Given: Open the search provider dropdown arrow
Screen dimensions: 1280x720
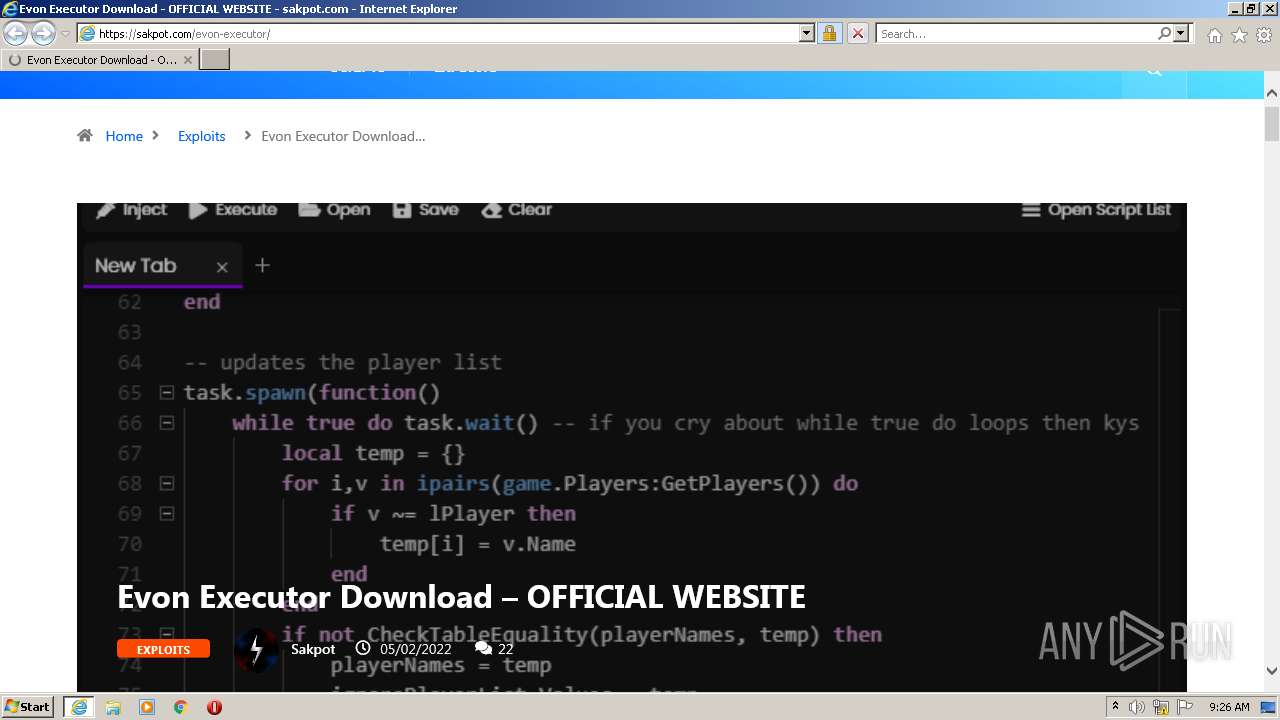Looking at the screenshot, I should tap(1182, 33).
